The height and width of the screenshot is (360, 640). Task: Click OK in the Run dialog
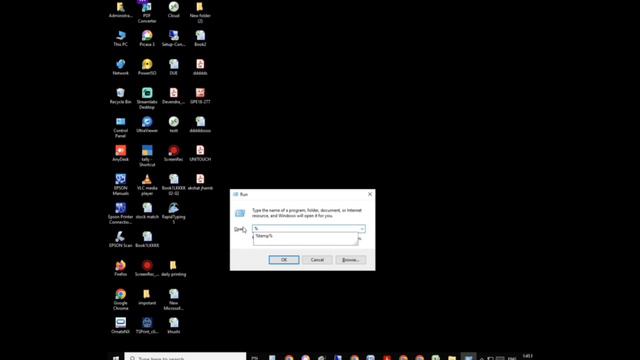pyautogui.click(x=284, y=260)
